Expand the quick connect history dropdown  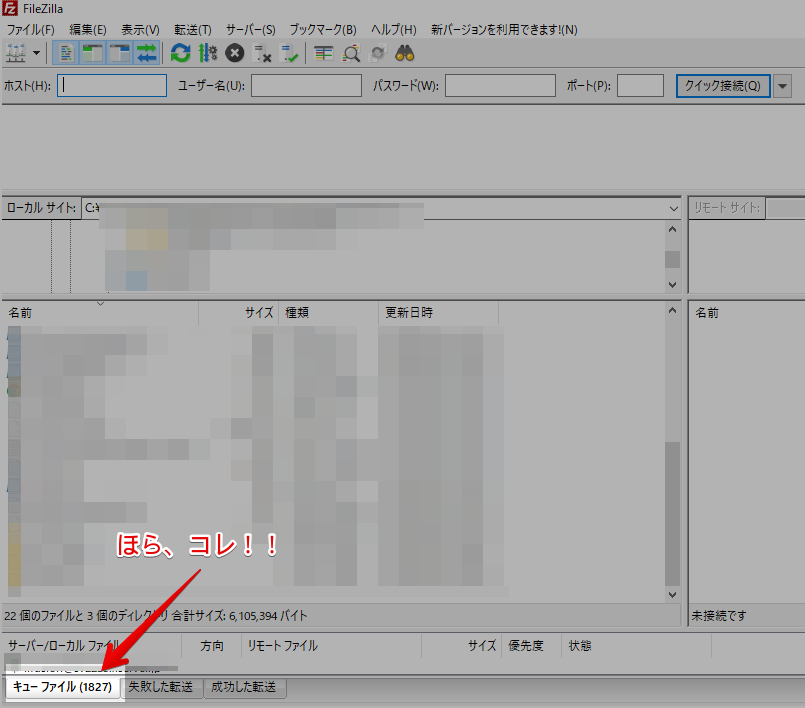pyautogui.click(x=782, y=86)
